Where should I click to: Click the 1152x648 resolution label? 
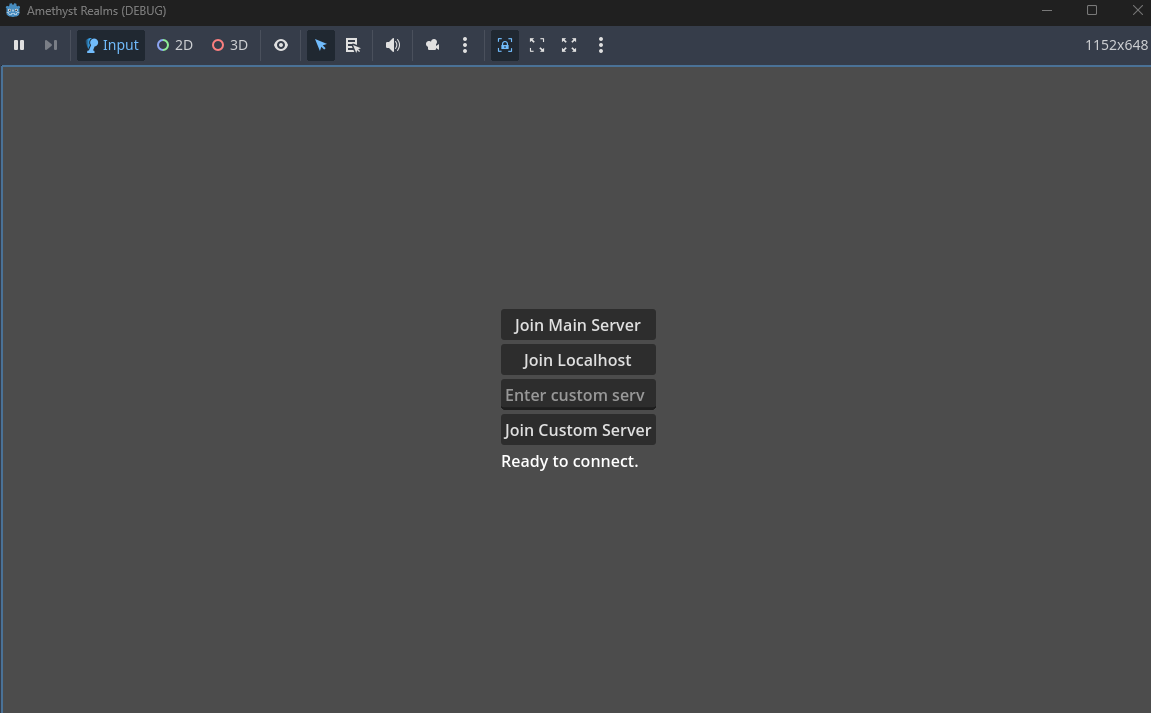click(x=1116, y=46)
